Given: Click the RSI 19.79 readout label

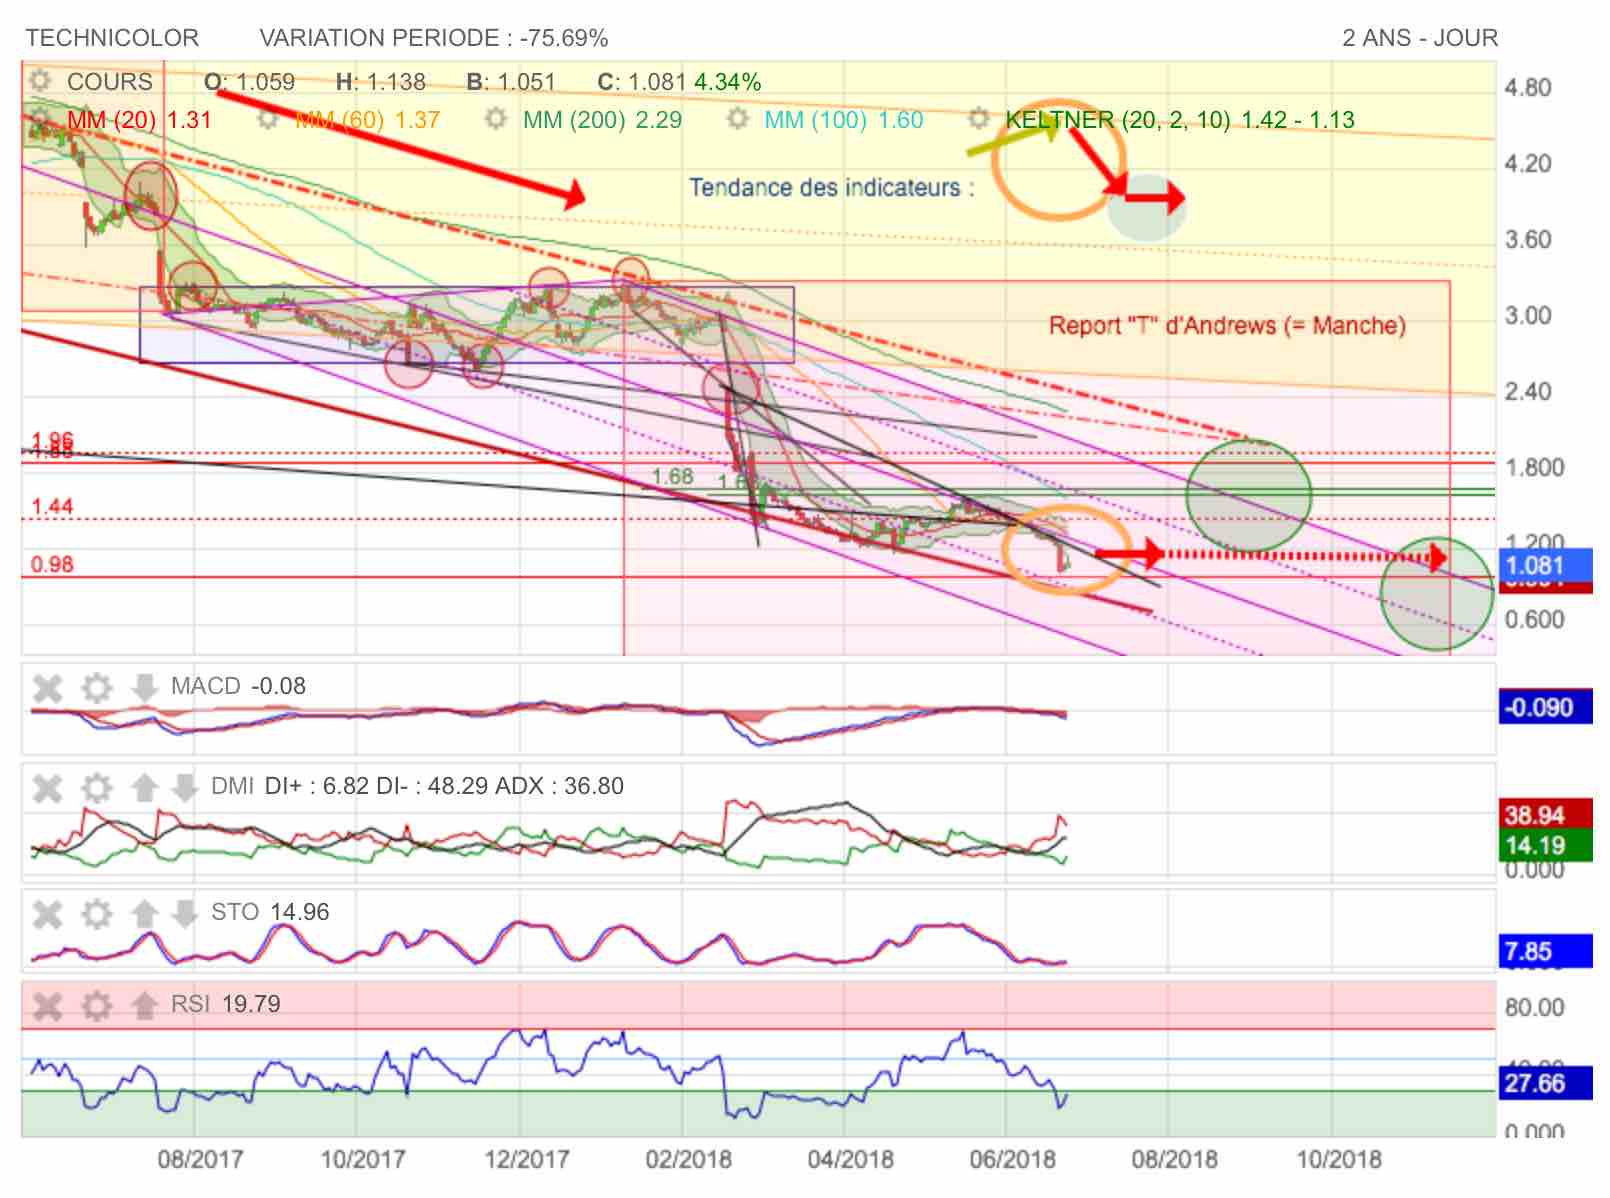Looking at the screenshot, I should [x=225, y=1004].
